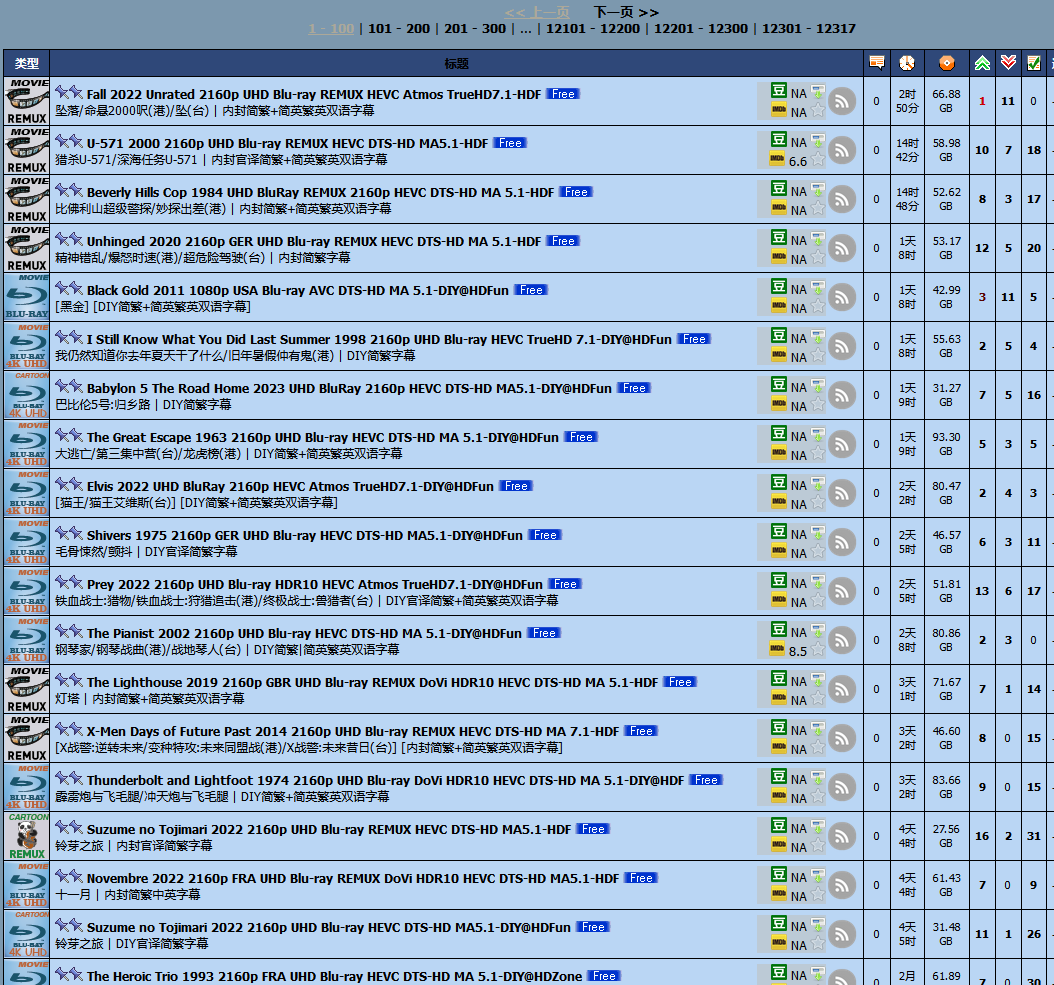Image resolution: width=1054 pixels, height=985 pixels.
Task: Sort by the 标题 column header
Action: click(456, 63)
